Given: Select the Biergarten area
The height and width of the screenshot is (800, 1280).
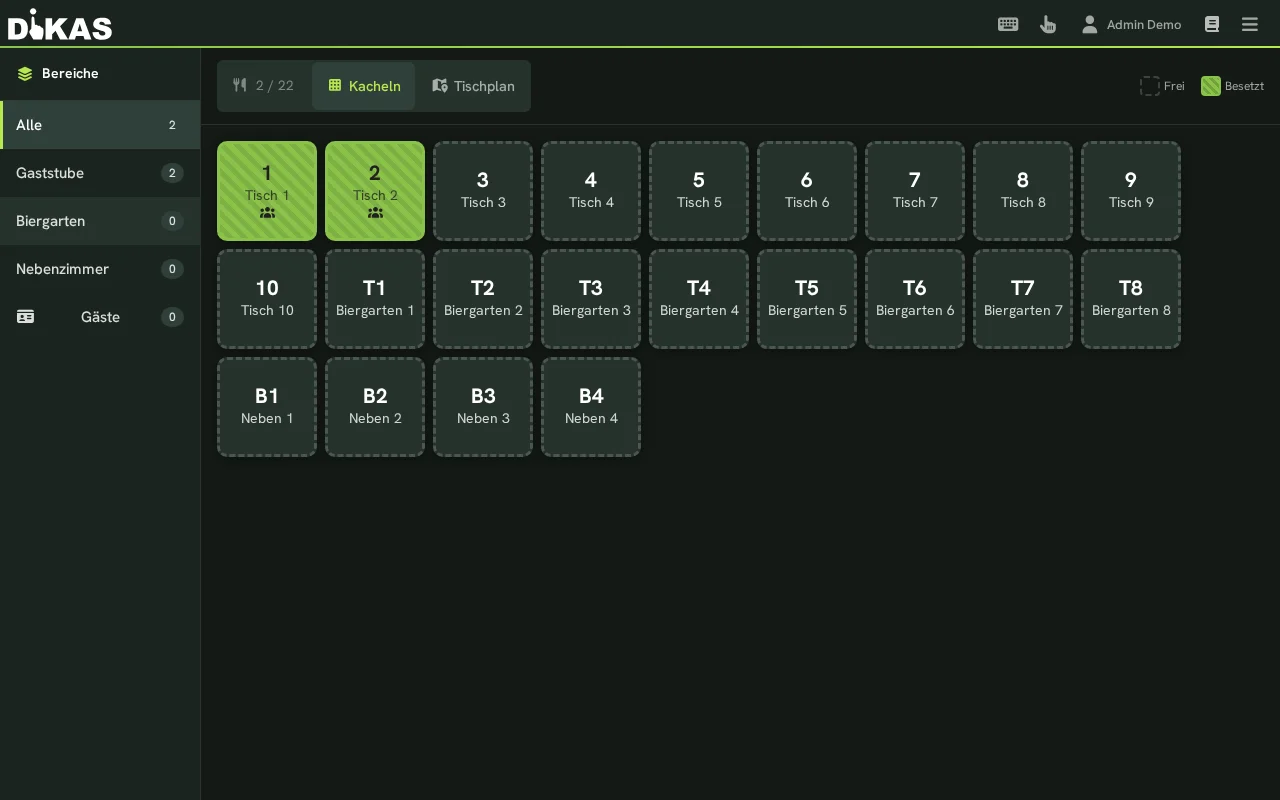Looking at the screenshot, I should 100,221.
